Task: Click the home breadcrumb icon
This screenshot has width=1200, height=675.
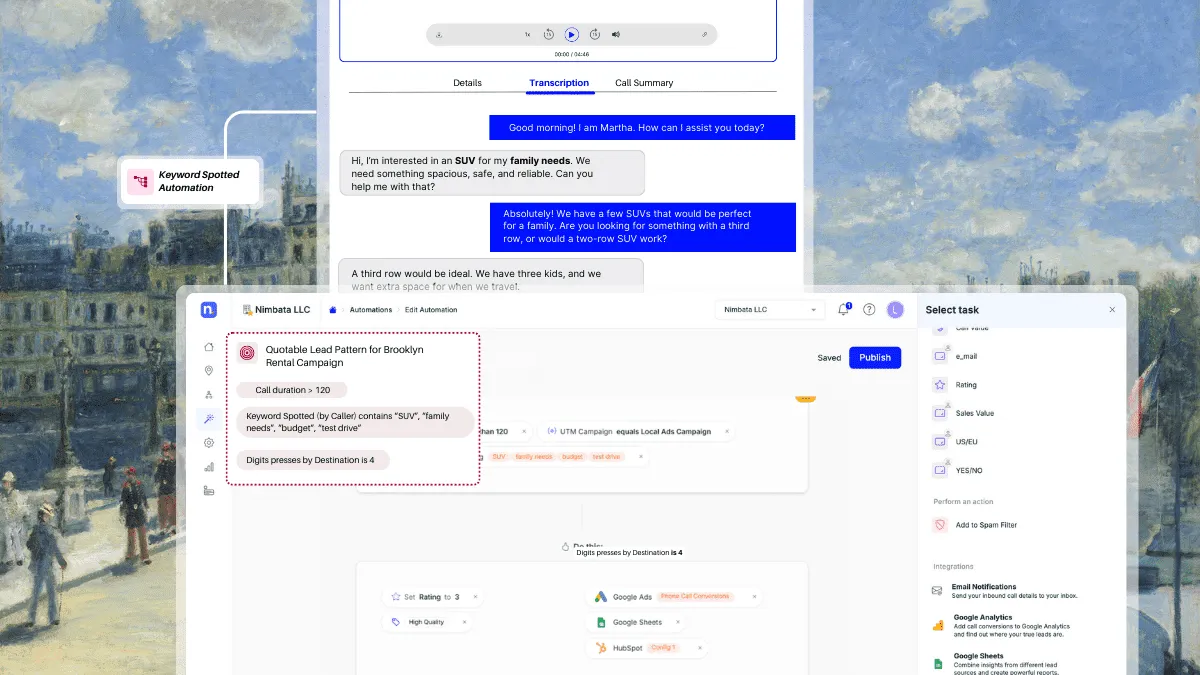Action: [333, 310]
